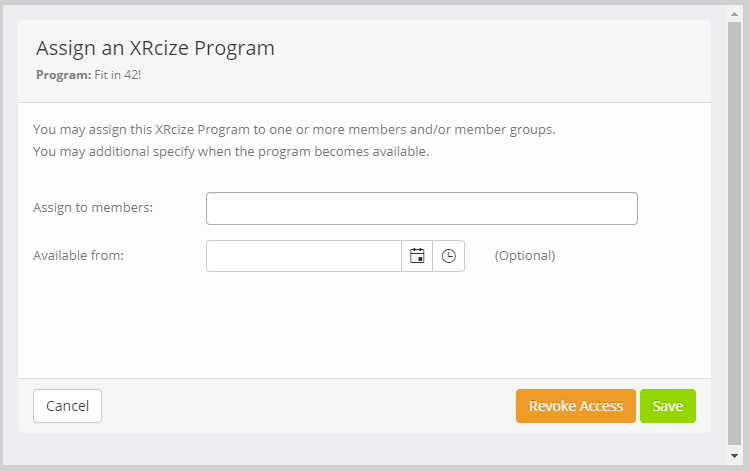Focus the Assign to members field
Image resolution: width=749 pixels, height=471 pixels.
(x=422, y=208)
